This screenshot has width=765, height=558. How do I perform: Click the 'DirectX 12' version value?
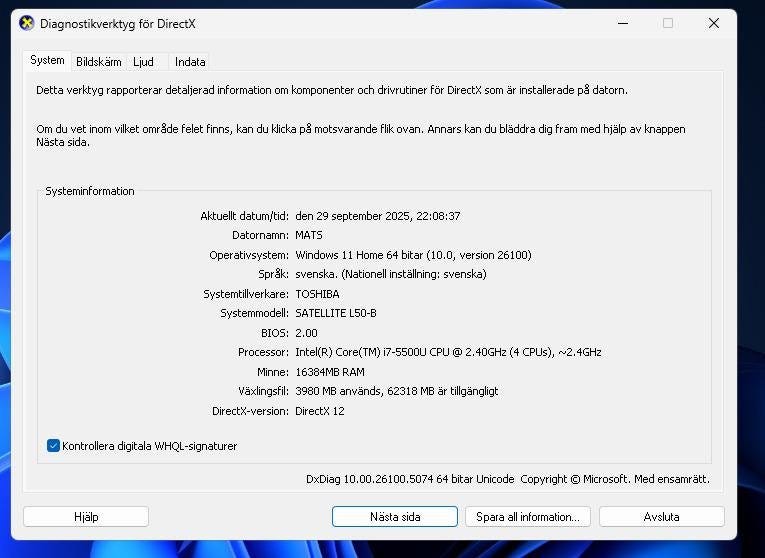[320, 411]
